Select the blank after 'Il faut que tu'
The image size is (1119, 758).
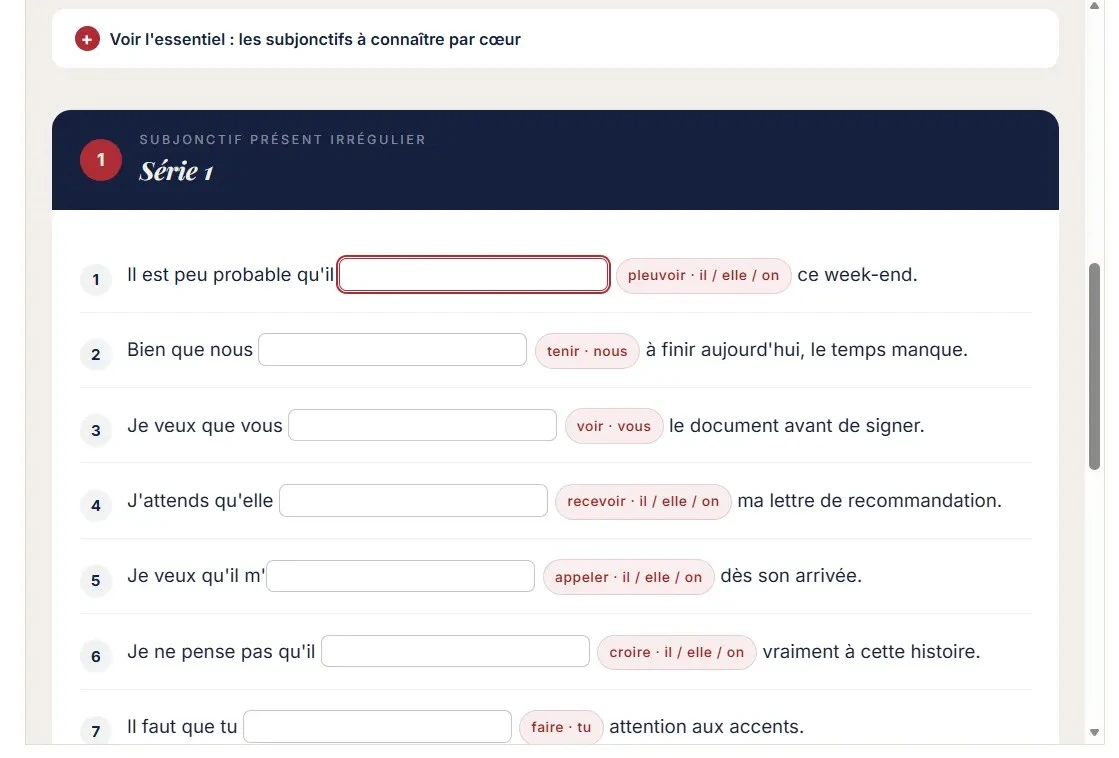378,727
